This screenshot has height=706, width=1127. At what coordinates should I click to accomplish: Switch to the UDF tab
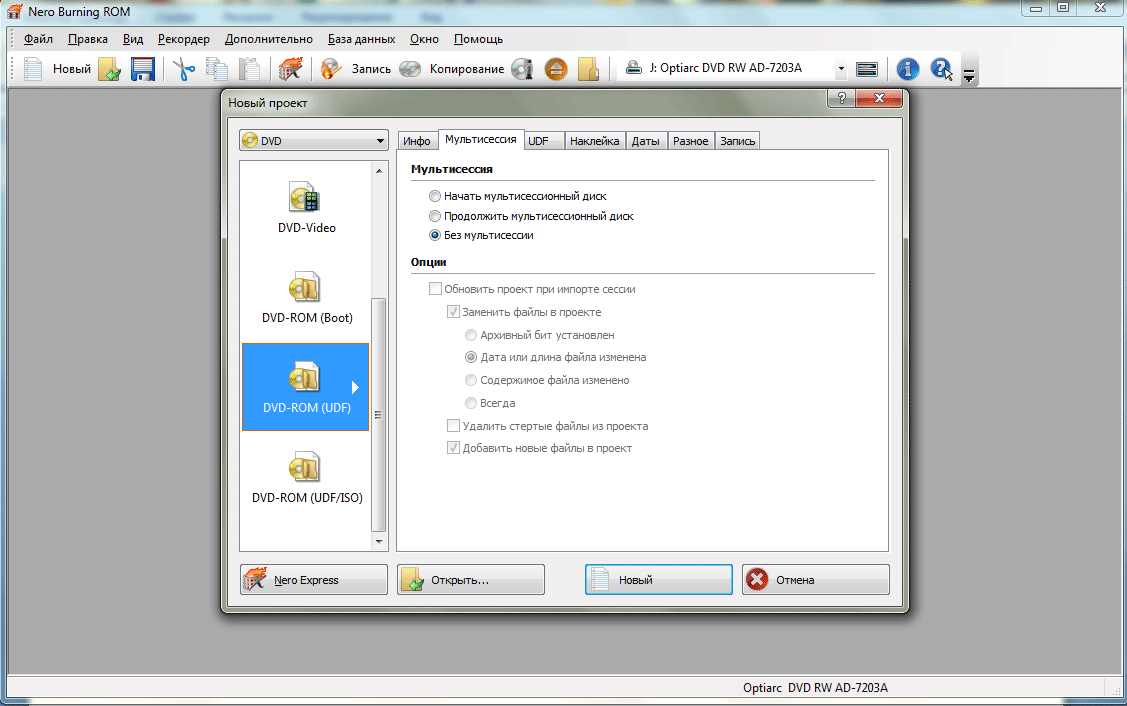pos(544,141)
